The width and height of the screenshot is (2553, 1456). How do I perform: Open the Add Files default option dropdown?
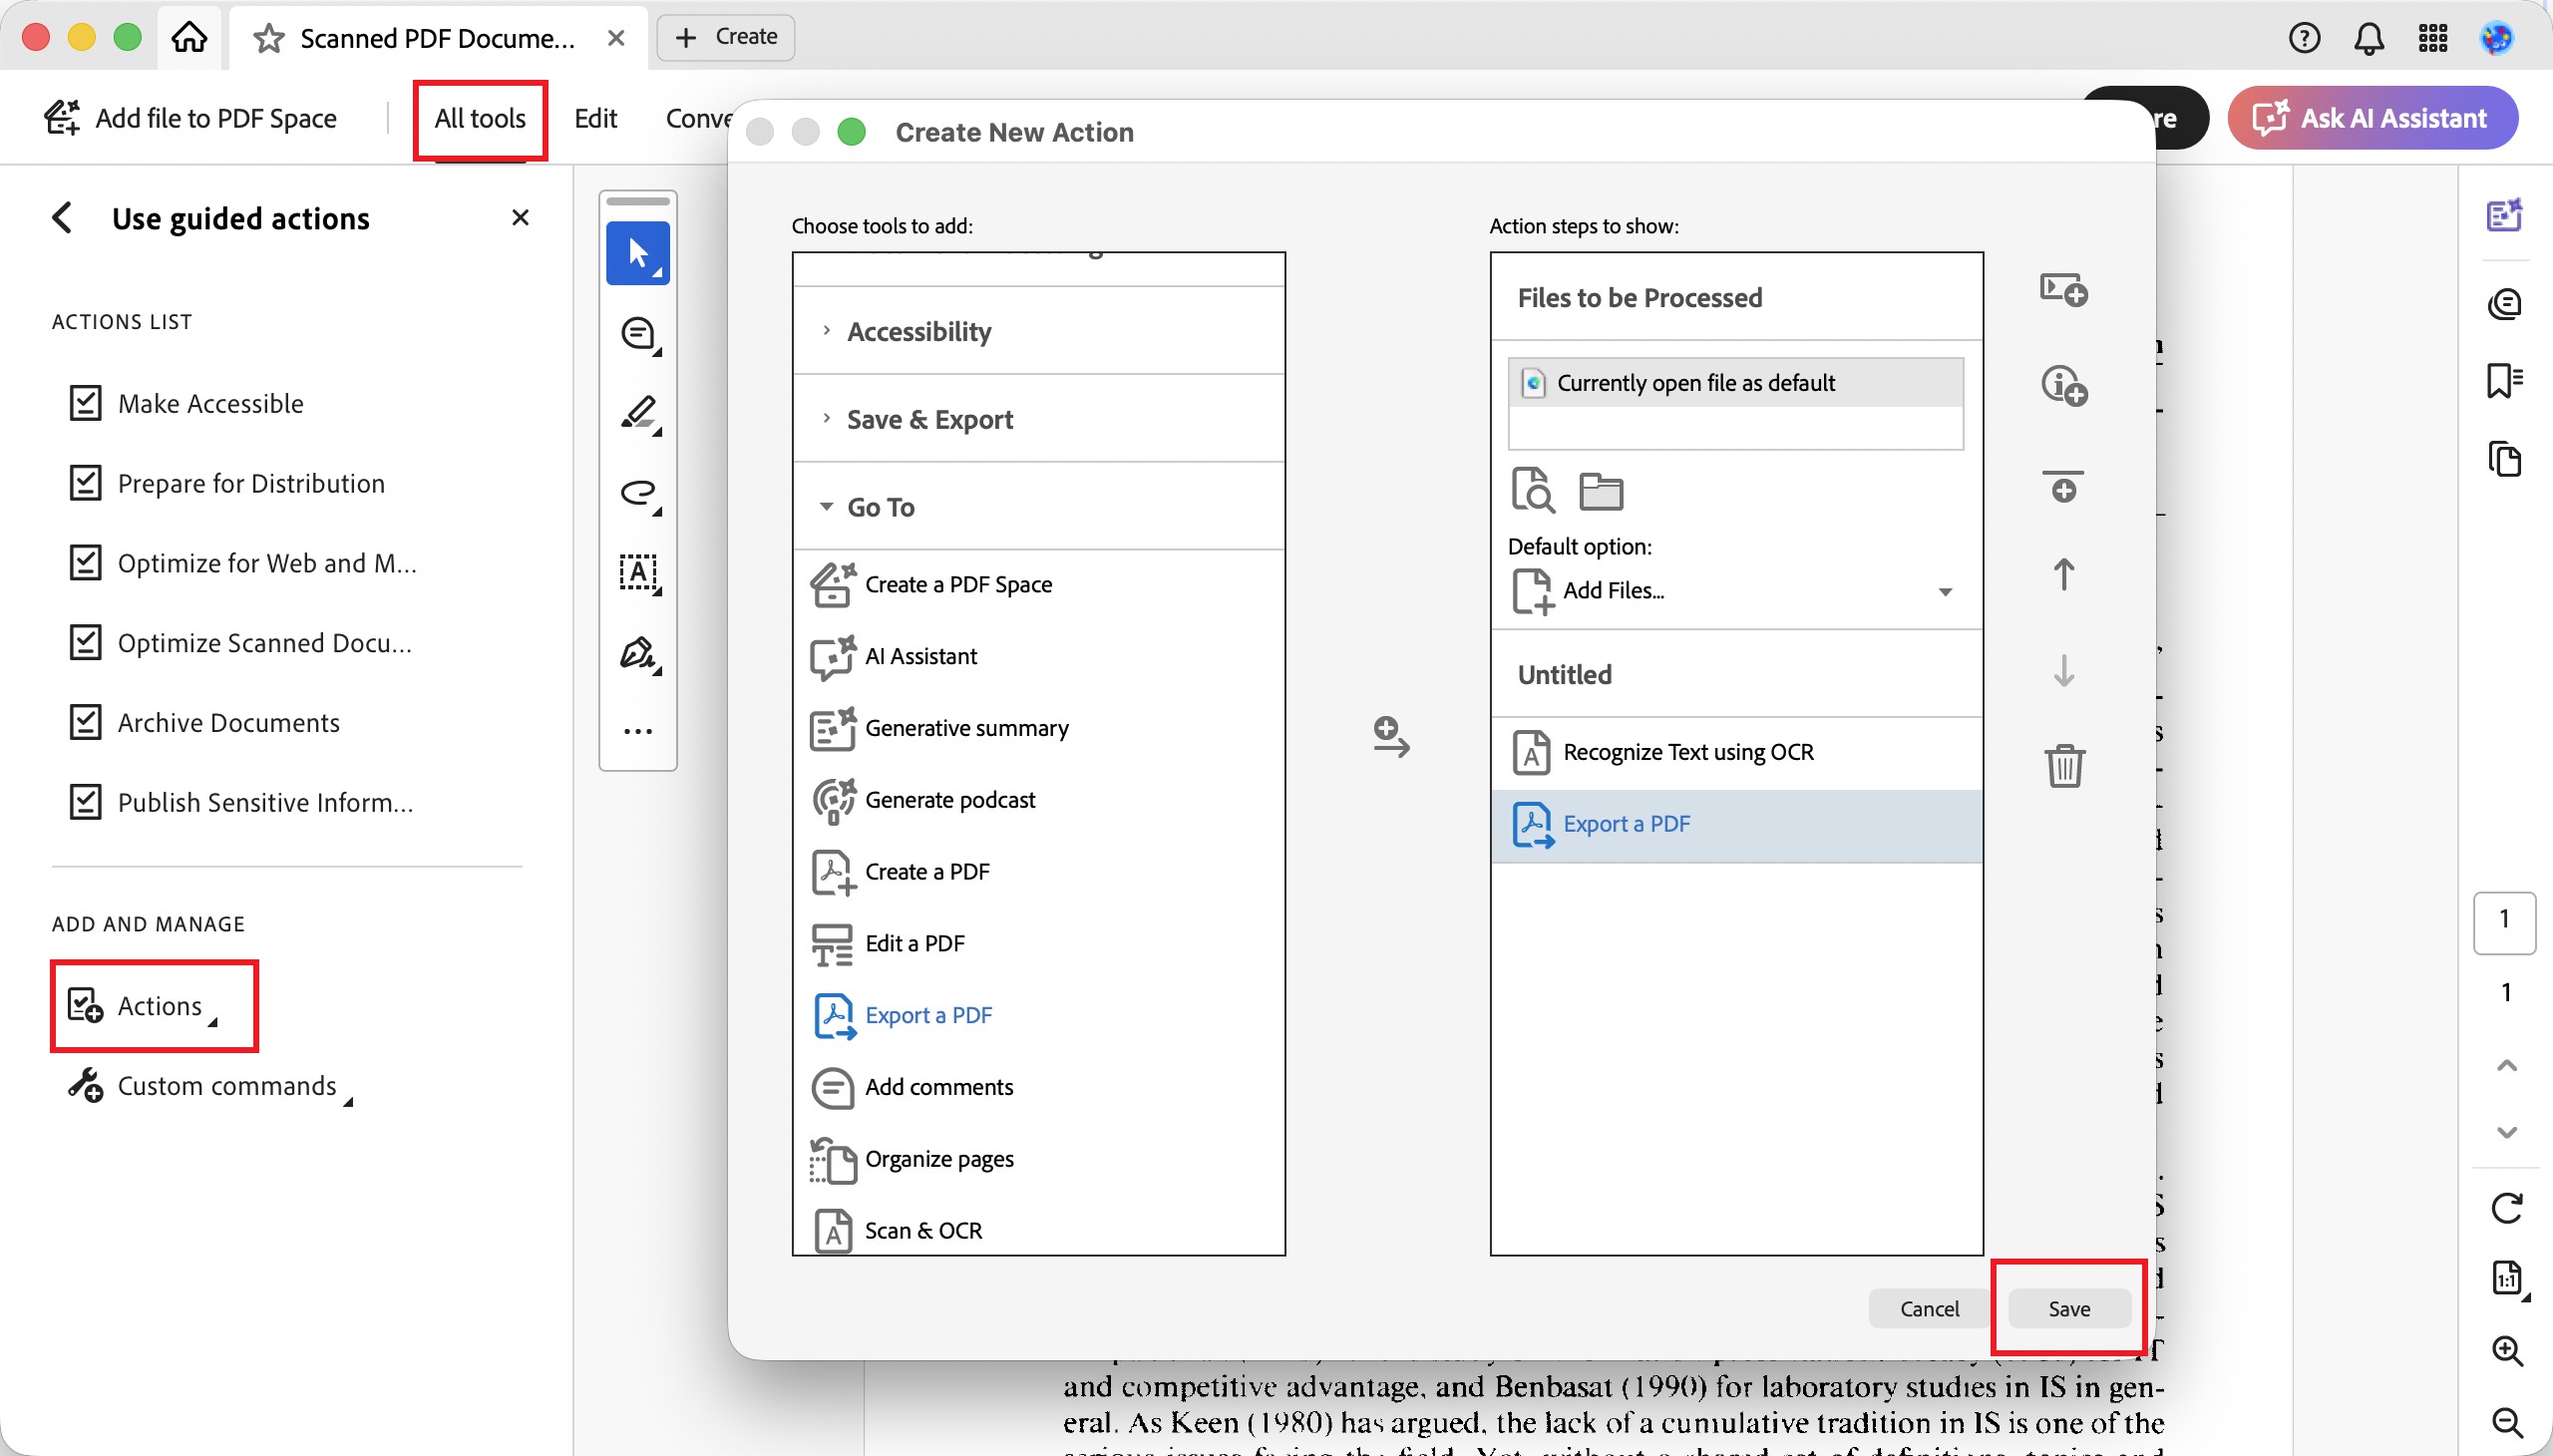tap(1735, 591)
